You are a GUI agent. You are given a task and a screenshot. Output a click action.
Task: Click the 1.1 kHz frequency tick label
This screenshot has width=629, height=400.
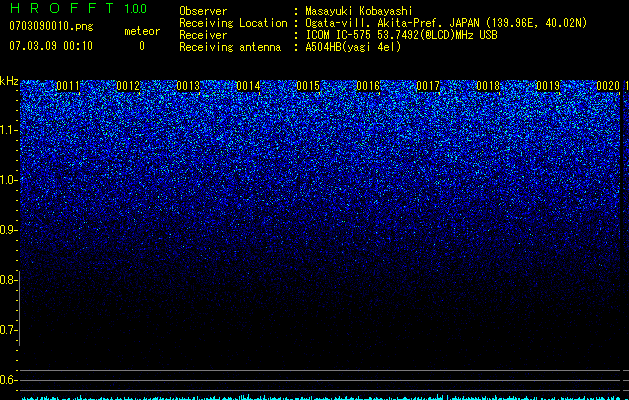7,130
